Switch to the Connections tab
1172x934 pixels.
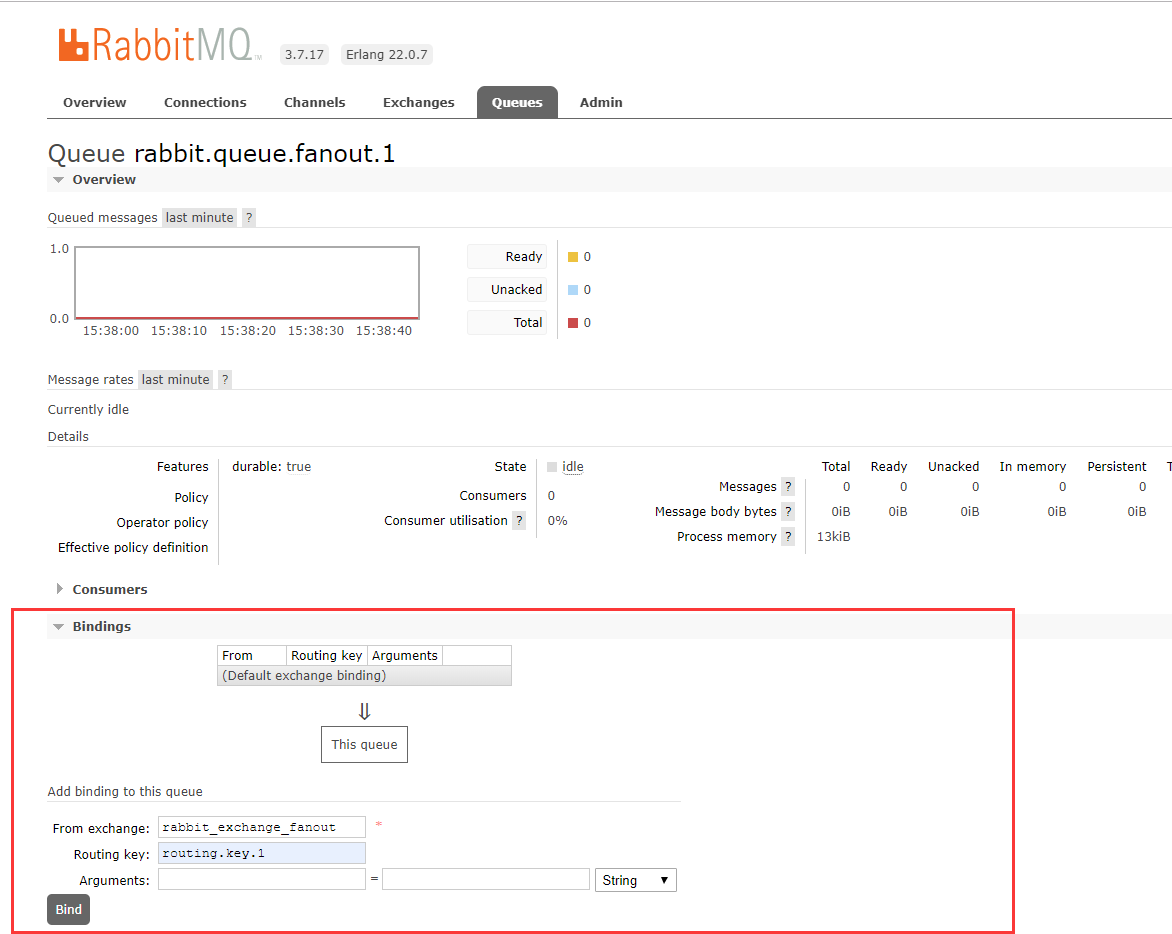coord(206,102)
